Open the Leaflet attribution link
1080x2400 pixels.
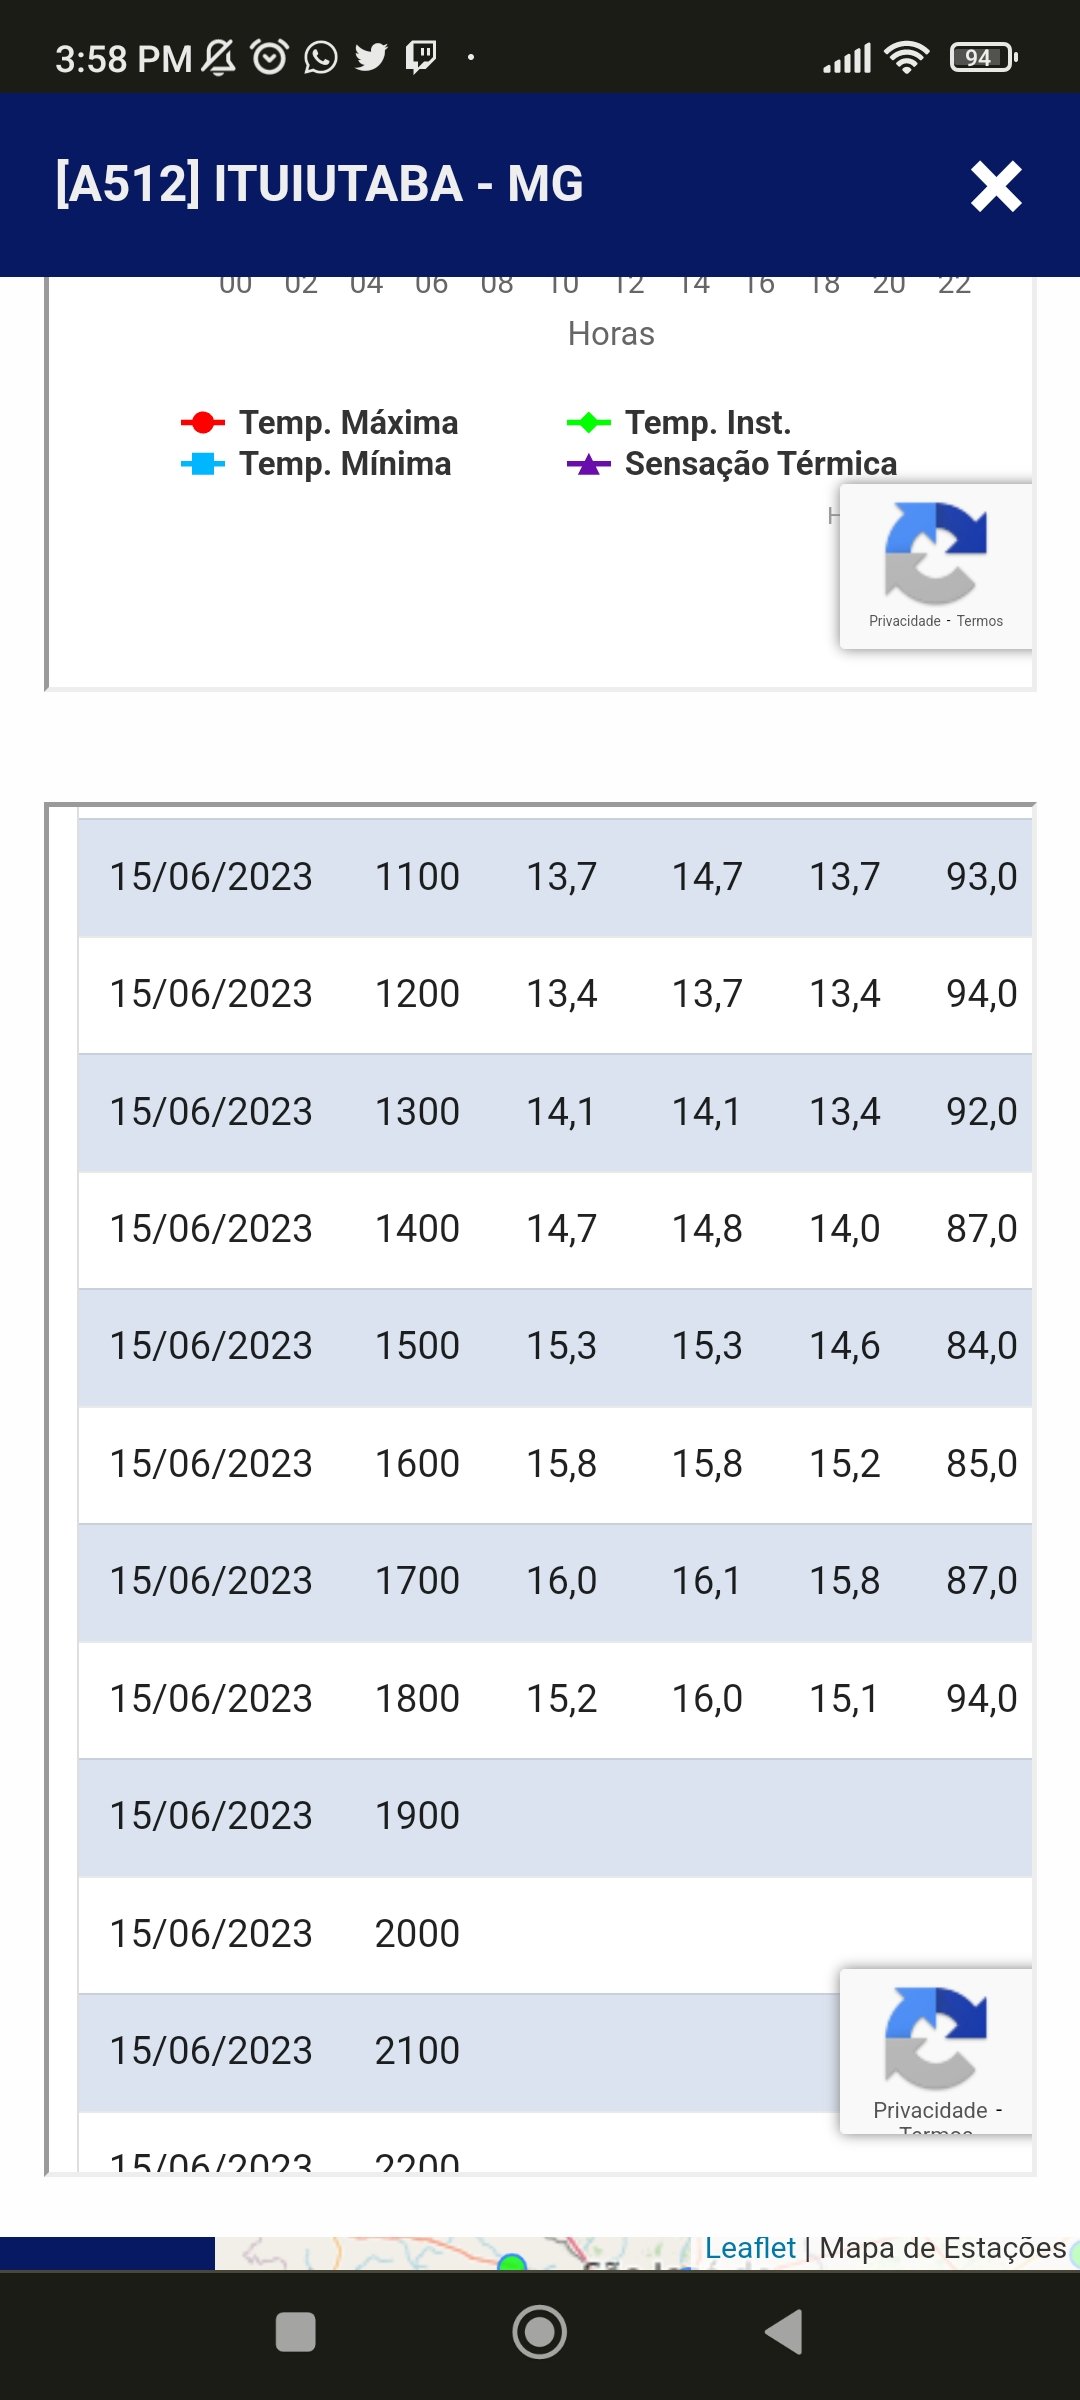[750, 2248]
